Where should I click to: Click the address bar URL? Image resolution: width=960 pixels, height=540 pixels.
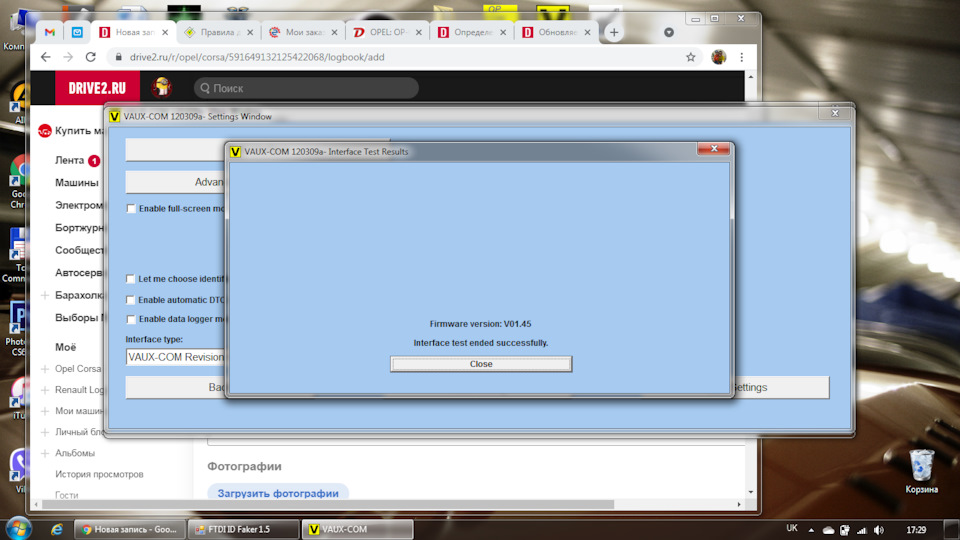tap(257, 57)
